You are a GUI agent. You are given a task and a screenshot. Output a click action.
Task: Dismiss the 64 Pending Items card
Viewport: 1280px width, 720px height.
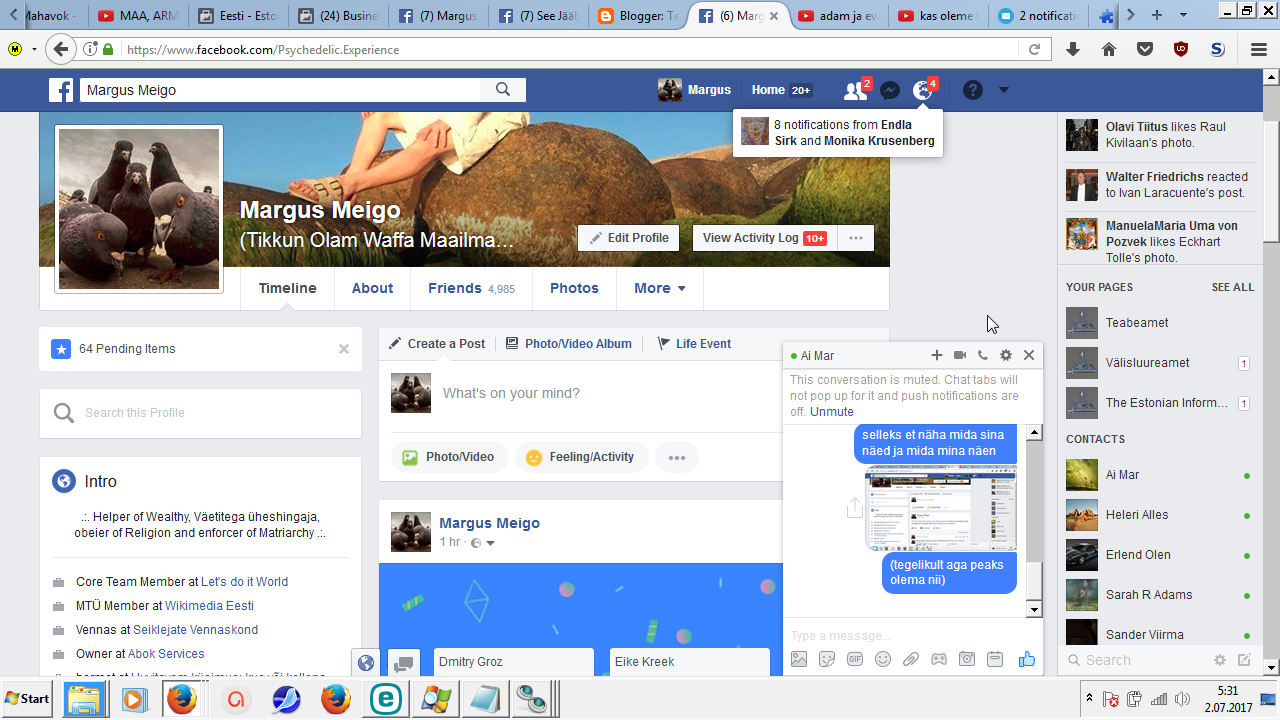tap(344, 349)
